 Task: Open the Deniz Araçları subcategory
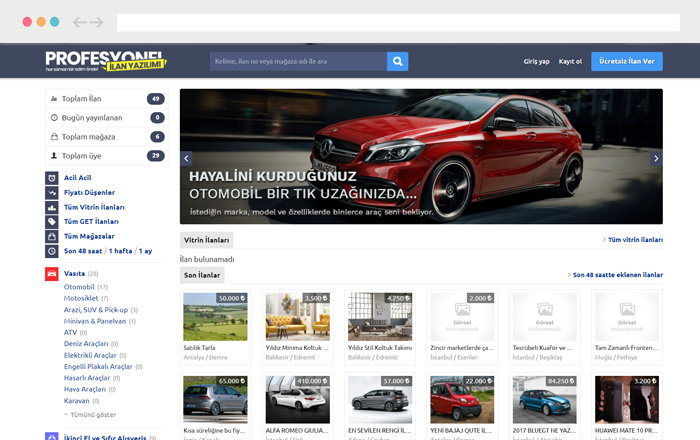click(86, 344)
